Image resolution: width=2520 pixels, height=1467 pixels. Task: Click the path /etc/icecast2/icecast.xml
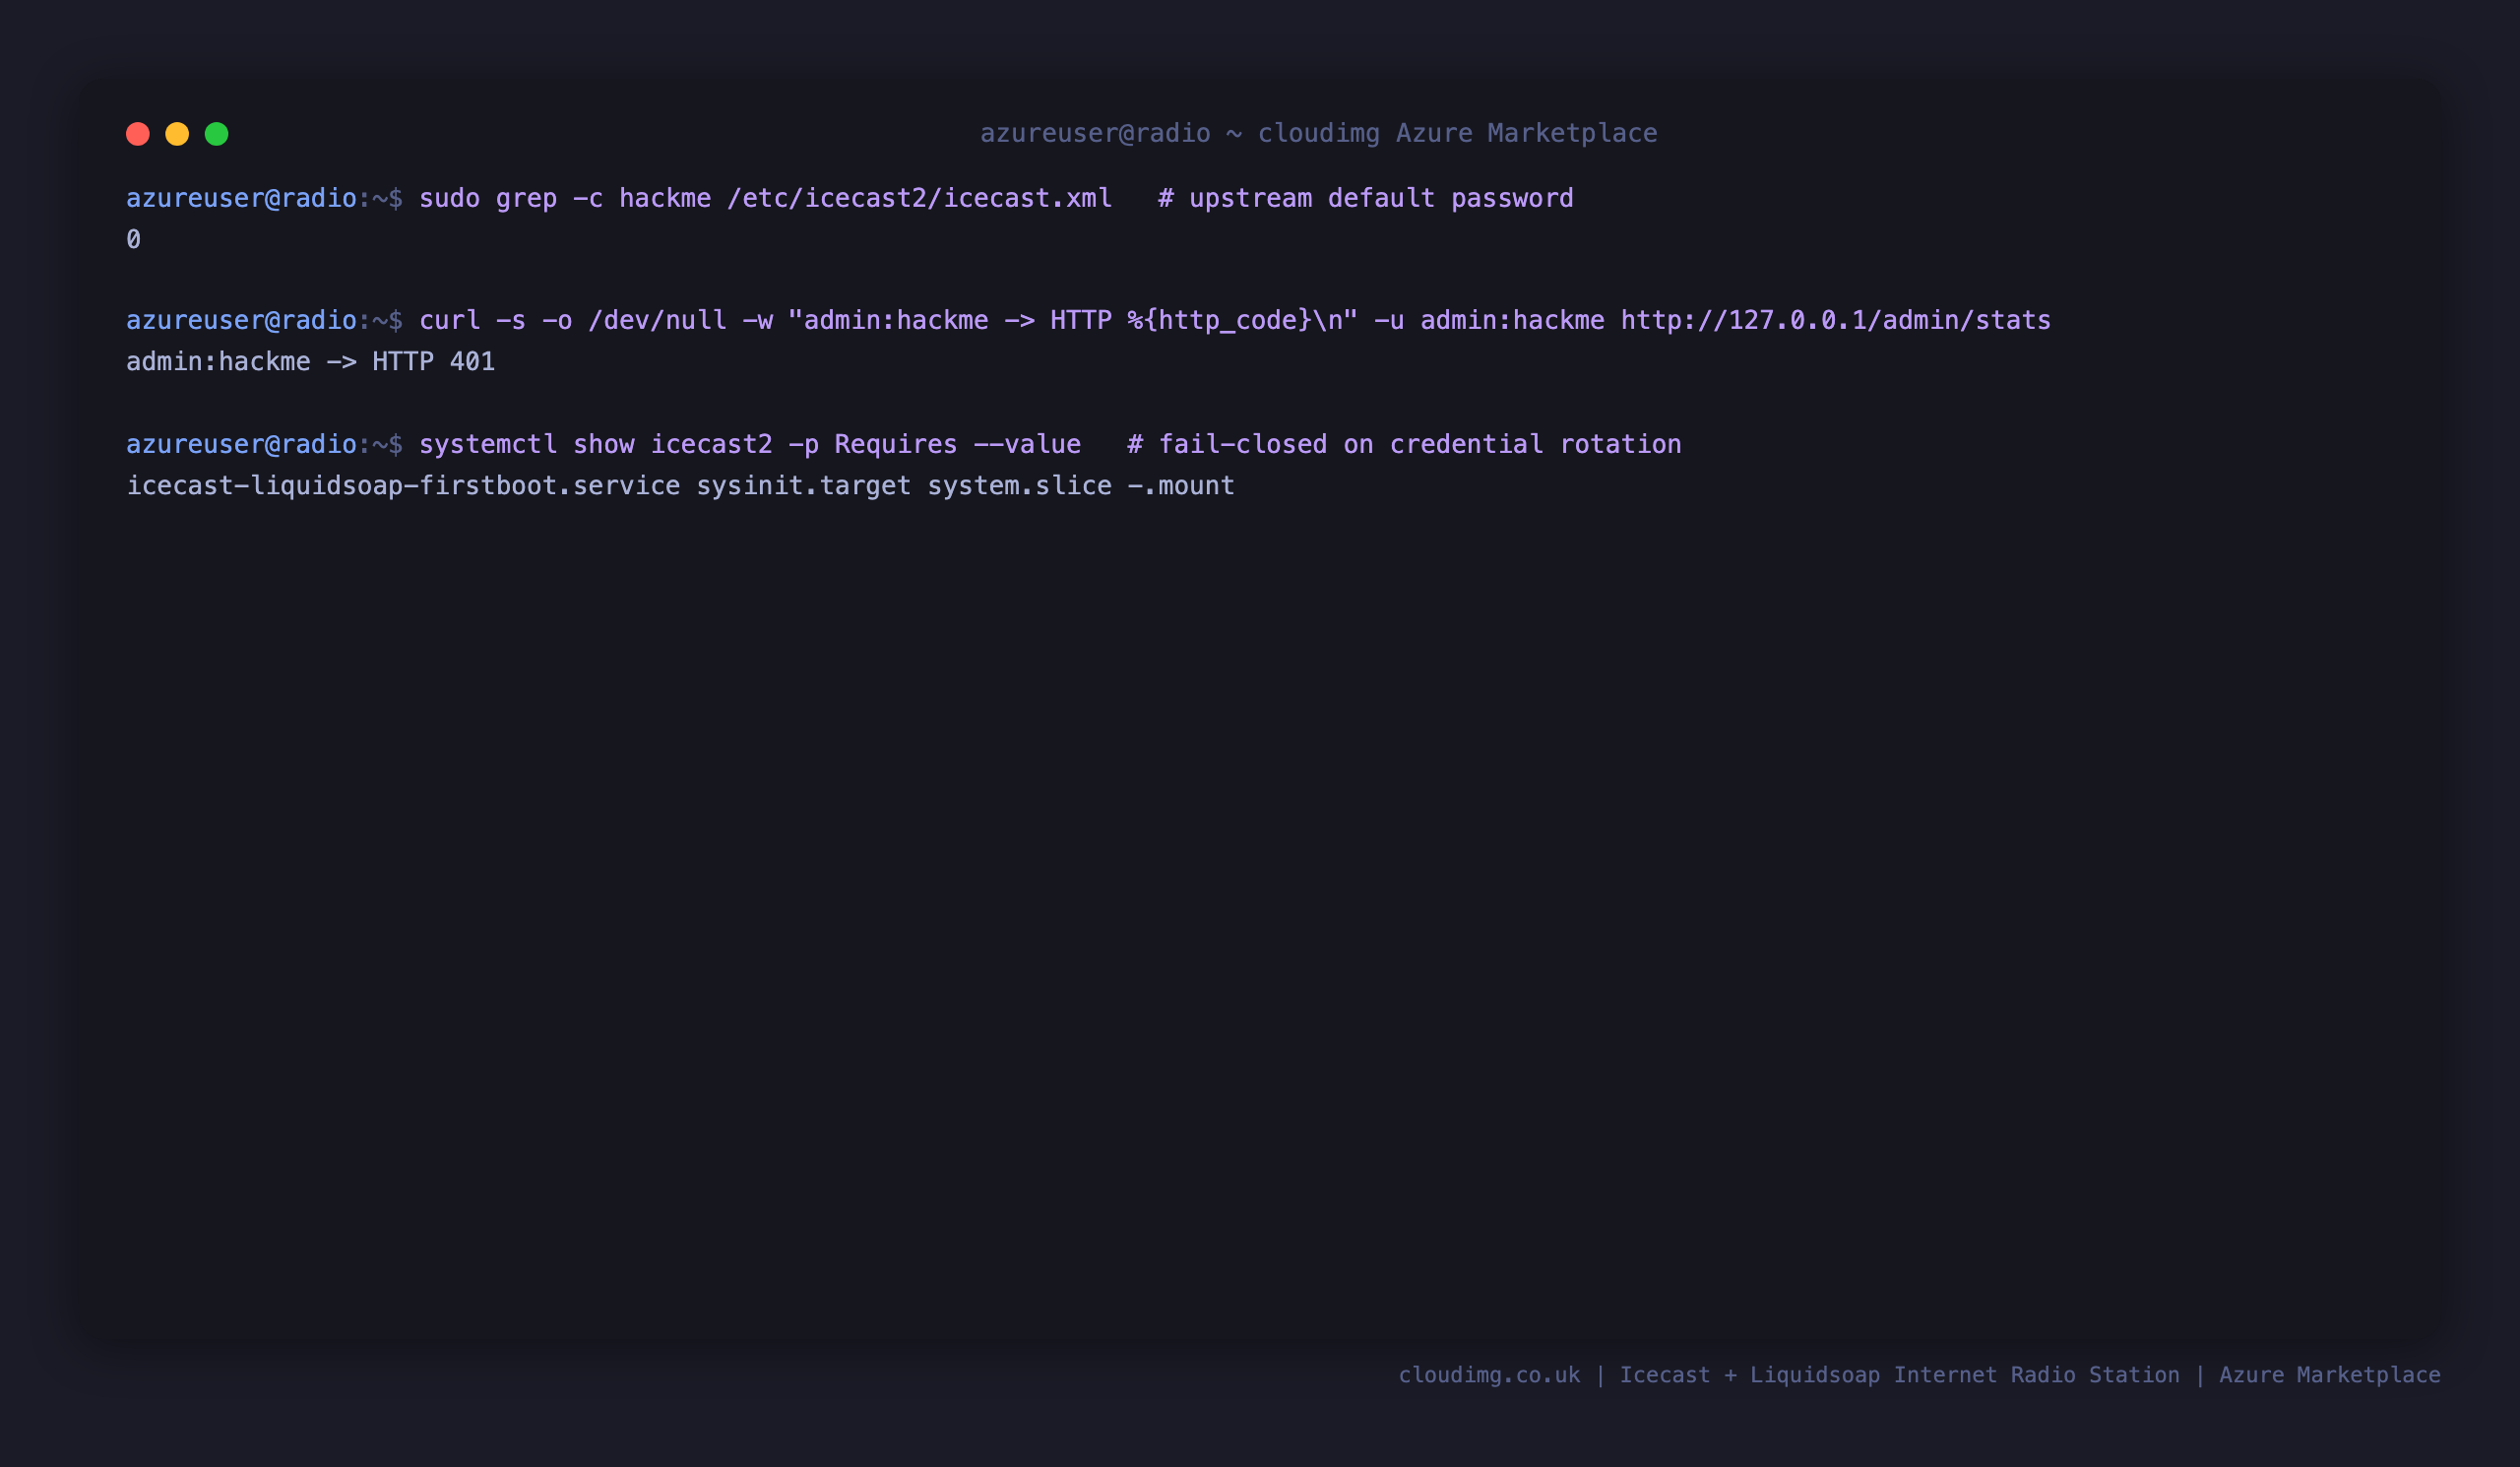pyautogui.click(x=919, y=198)
